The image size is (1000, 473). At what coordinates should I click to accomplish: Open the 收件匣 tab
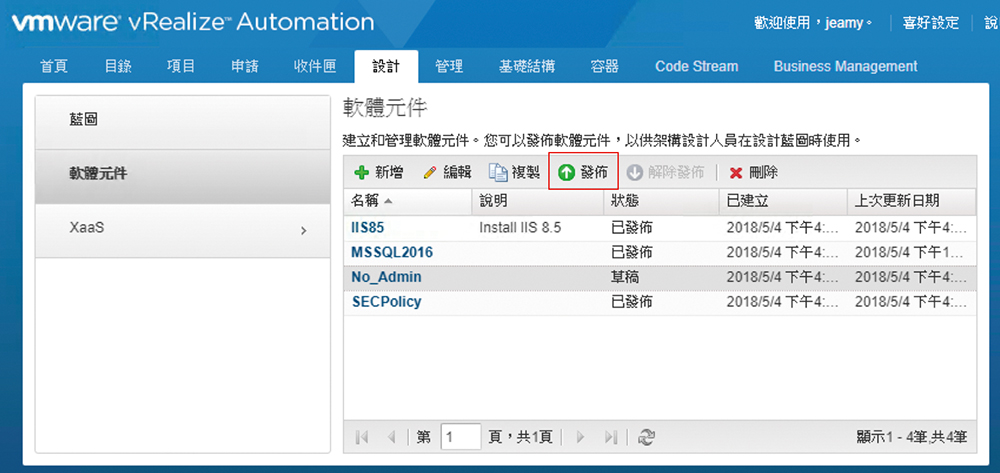coord(315,66)
